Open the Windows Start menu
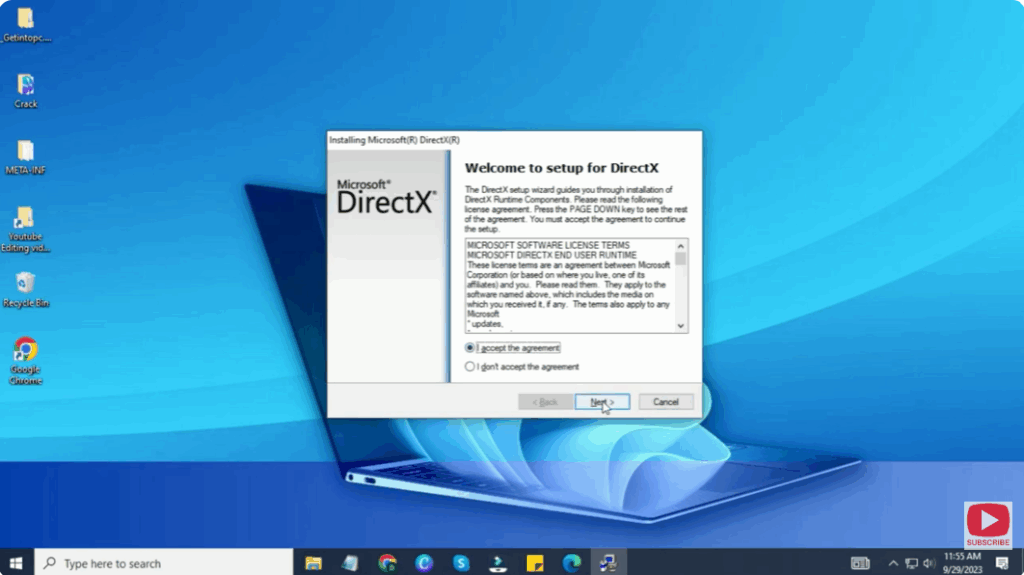This screenshot has height=575, width=1024. (x=16, y=563)
